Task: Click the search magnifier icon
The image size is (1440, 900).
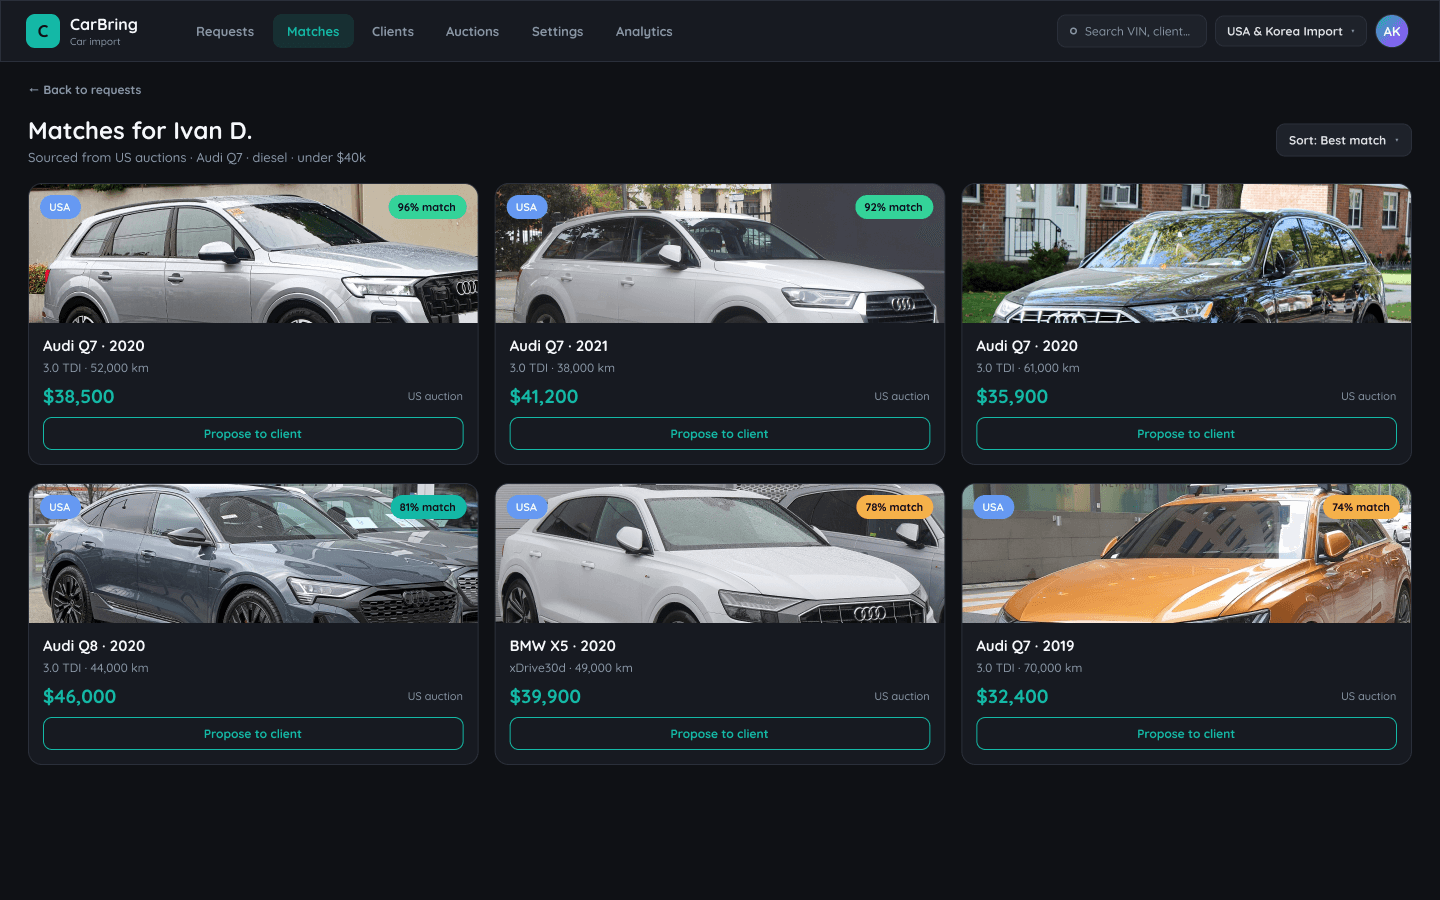Action: (1073, 31)
